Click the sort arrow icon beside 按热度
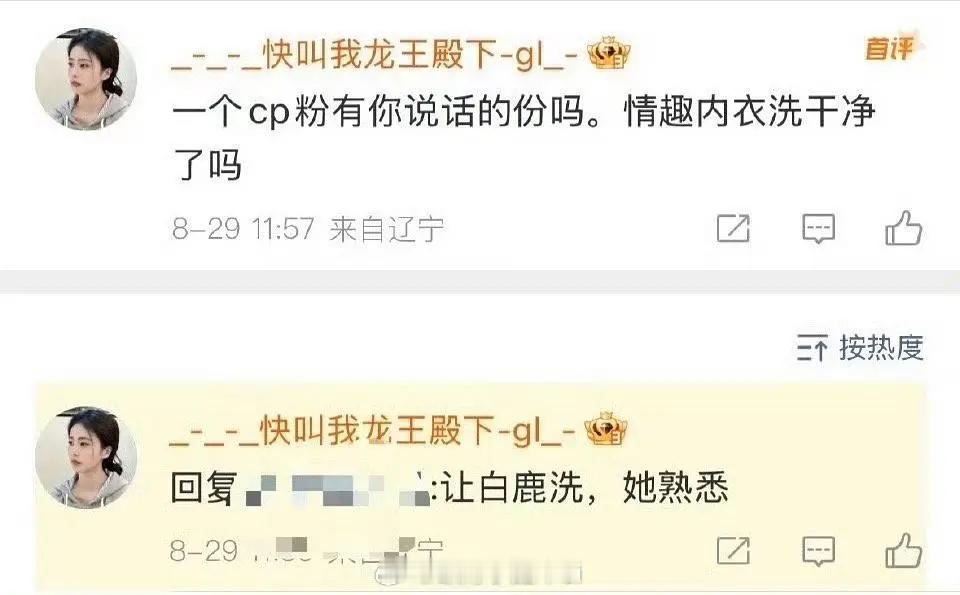 [812, 348]
